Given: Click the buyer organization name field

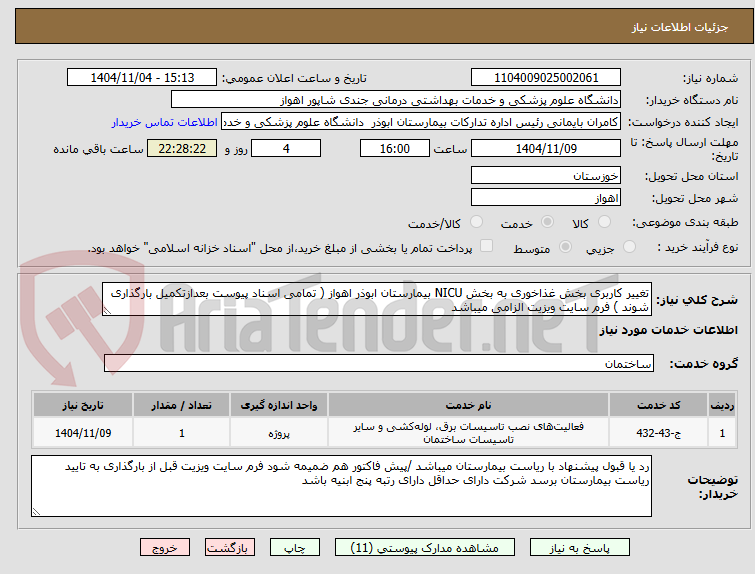Looking at the screenshot, I should [x=395, y=100].
